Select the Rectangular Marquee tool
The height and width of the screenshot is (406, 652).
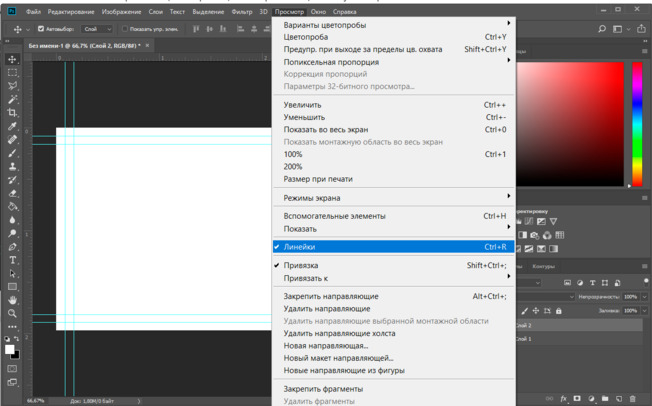tap(12, 73)
